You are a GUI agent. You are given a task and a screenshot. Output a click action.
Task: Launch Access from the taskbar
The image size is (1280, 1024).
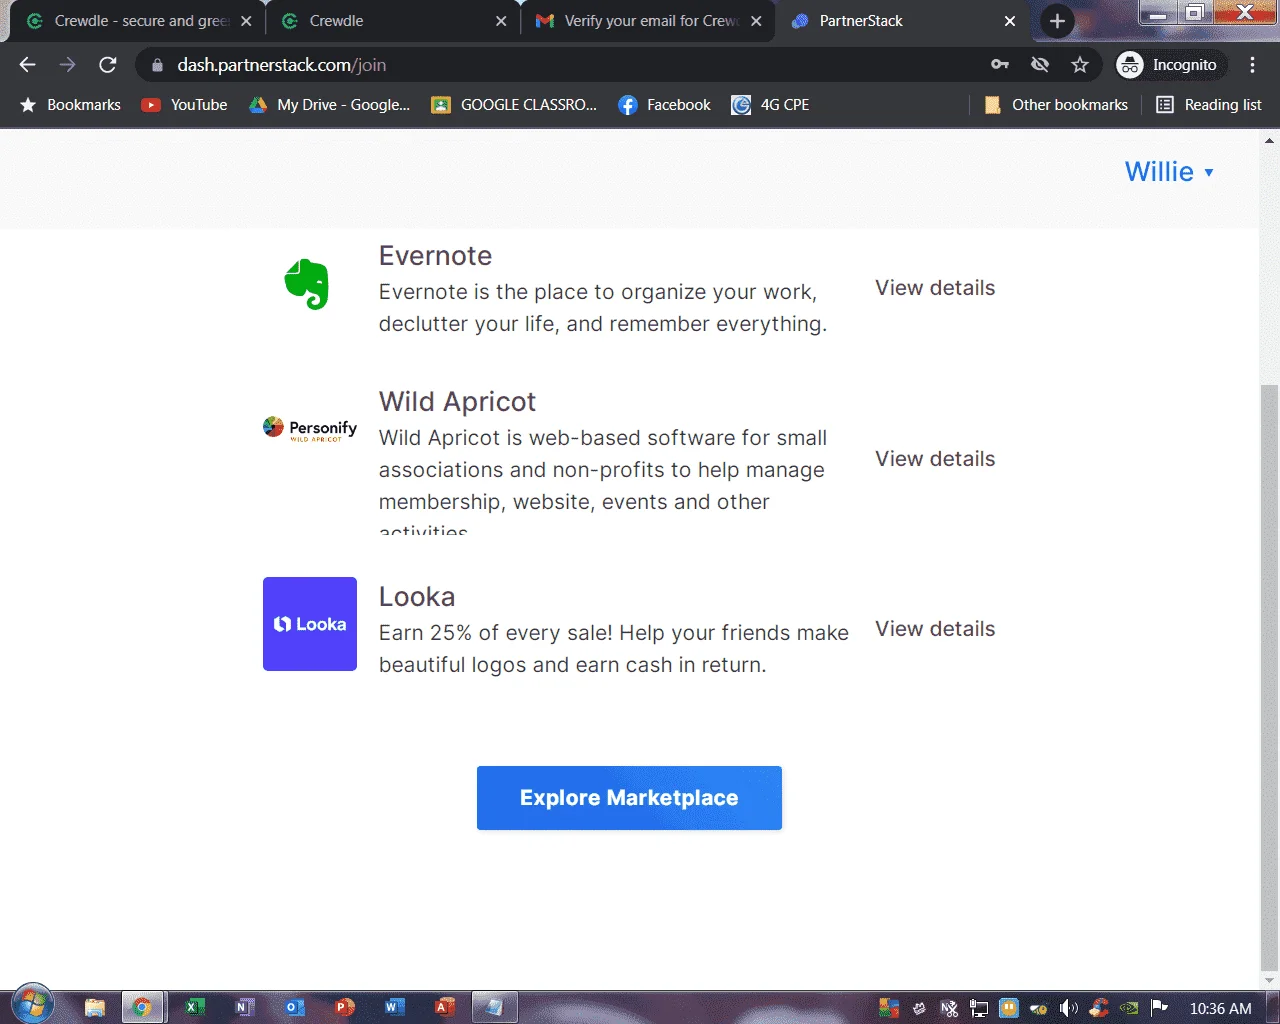point(445,1007)
